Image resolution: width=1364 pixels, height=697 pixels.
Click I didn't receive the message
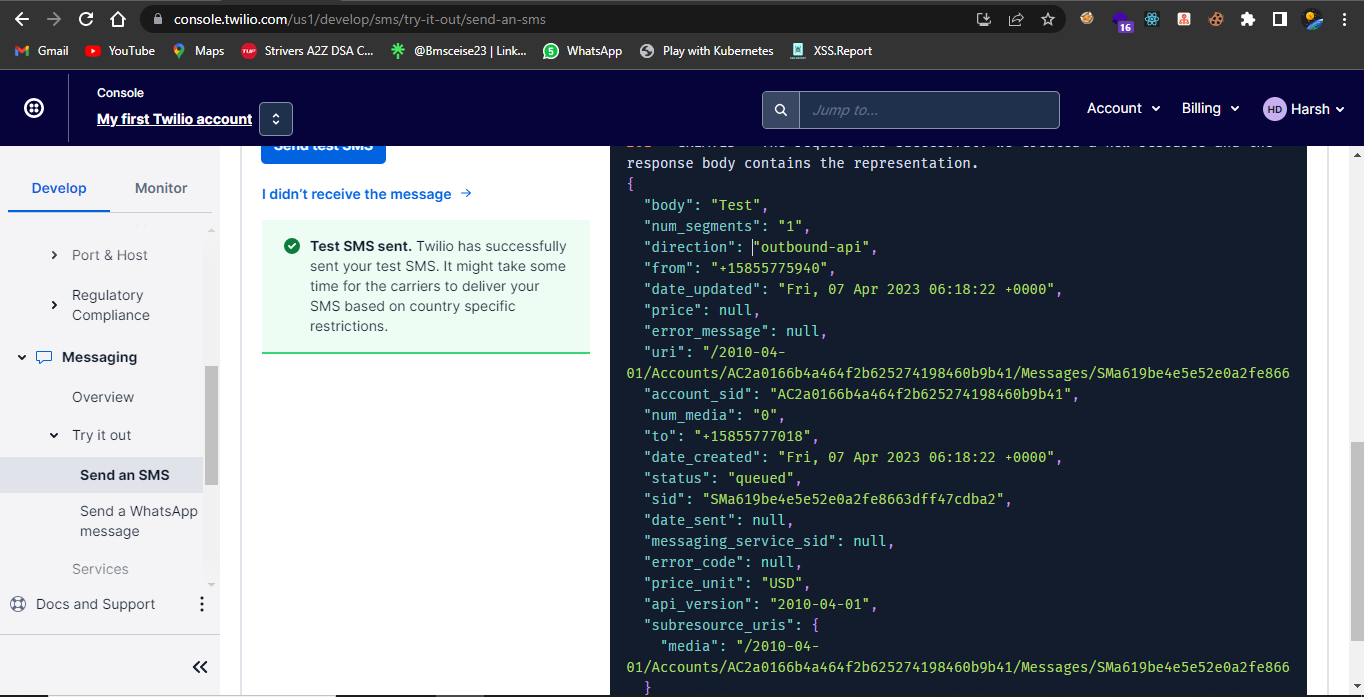click(x=367, y=194)
